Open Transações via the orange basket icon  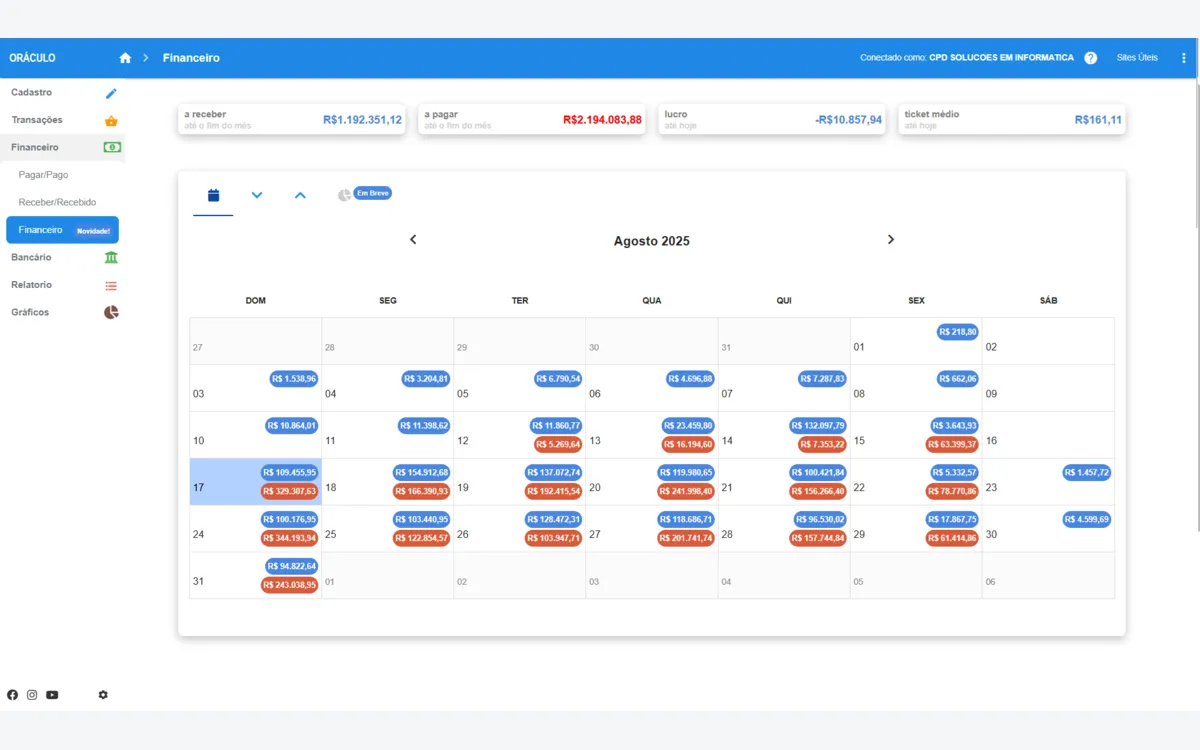111,119
